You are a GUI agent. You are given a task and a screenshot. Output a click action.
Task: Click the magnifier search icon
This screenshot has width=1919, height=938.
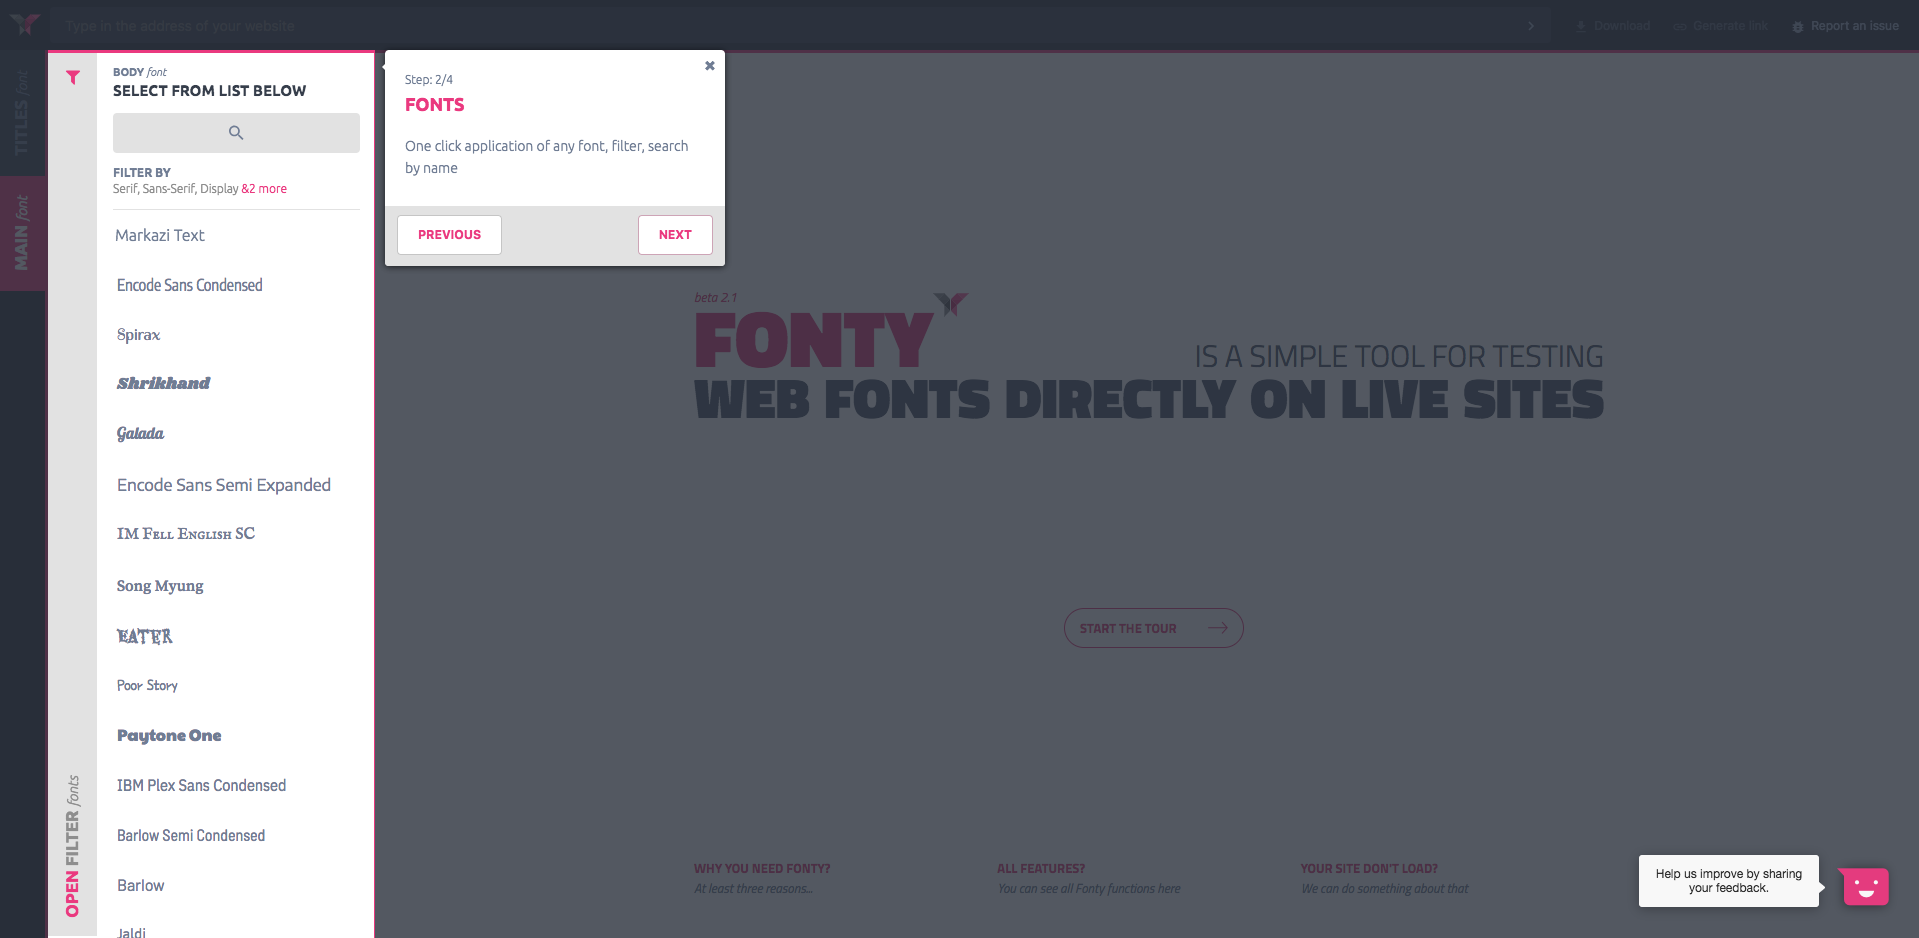[x=236, y=133]
